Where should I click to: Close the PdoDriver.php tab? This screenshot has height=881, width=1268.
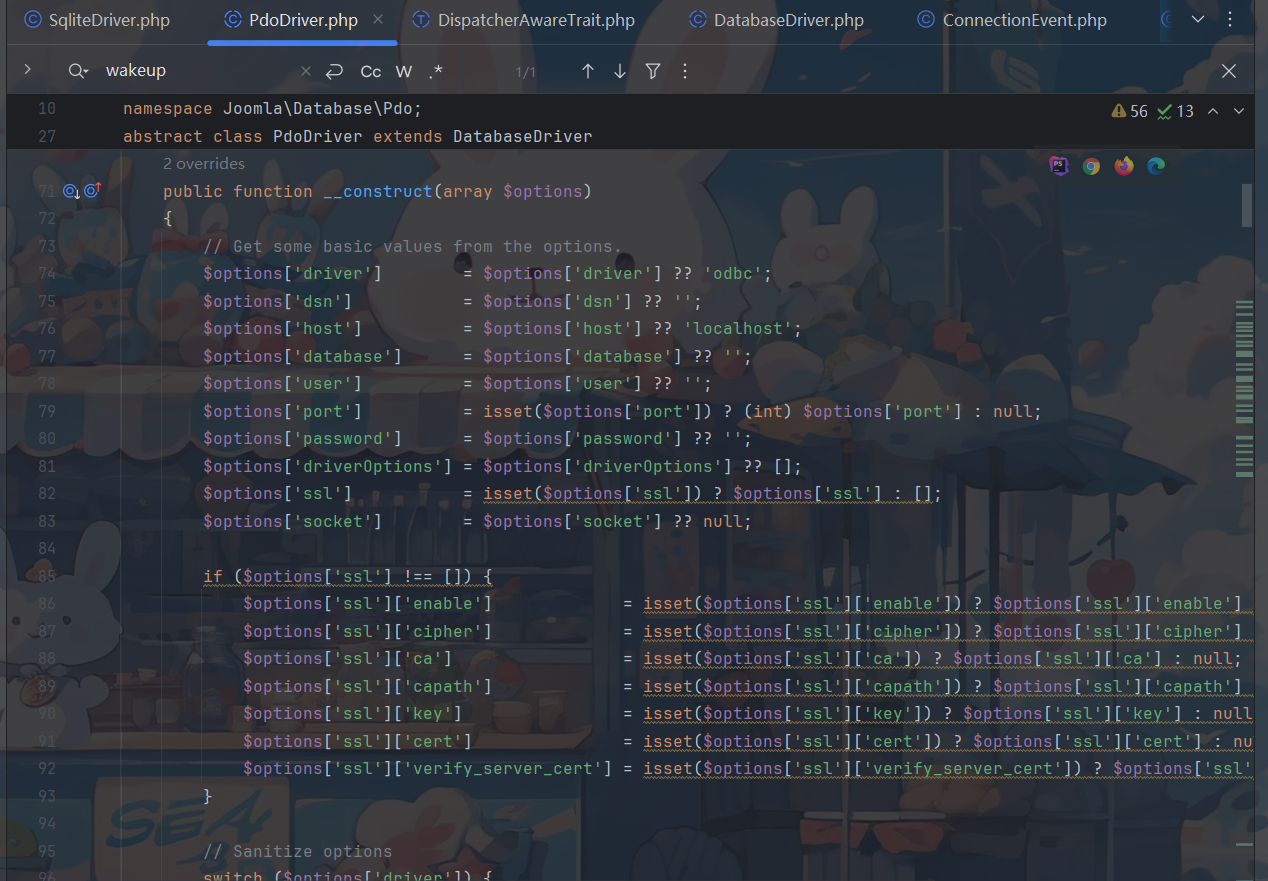tap(378, 19)
